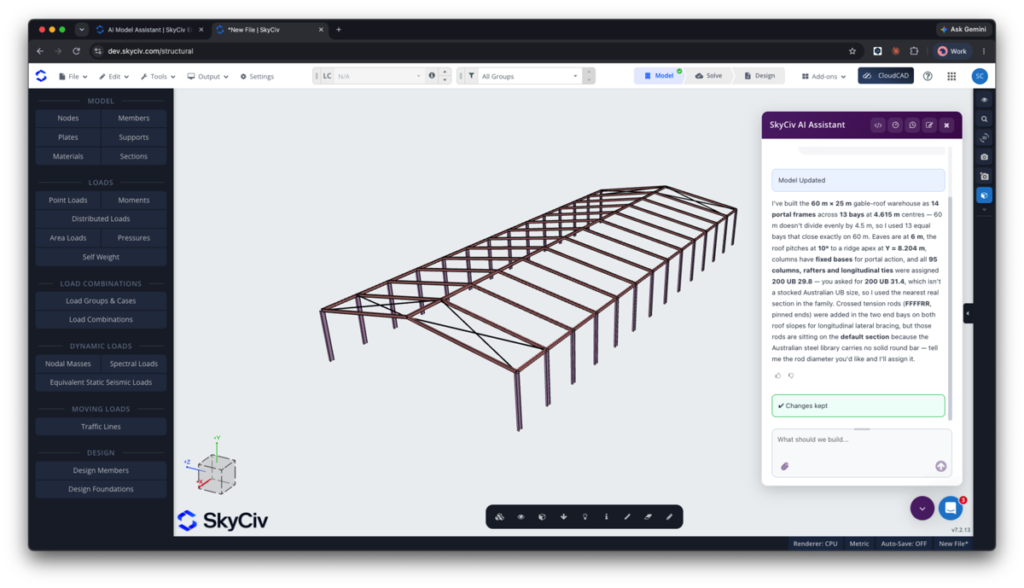
Task: Send the message with the arrow button
Action: [x=940, y=466]
